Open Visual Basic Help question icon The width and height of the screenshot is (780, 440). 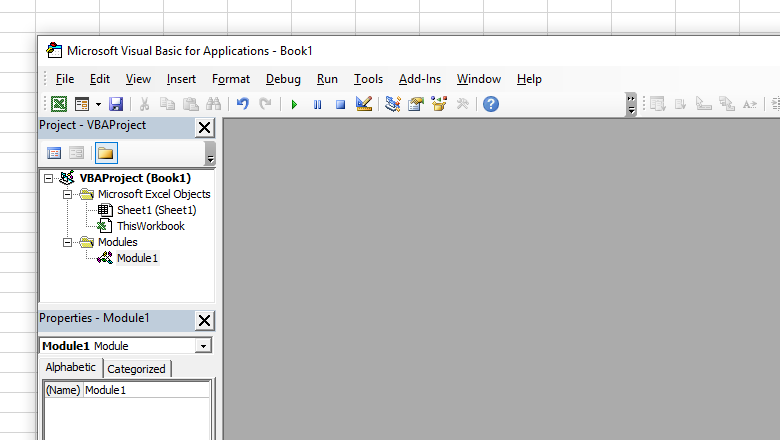point(491,104)
